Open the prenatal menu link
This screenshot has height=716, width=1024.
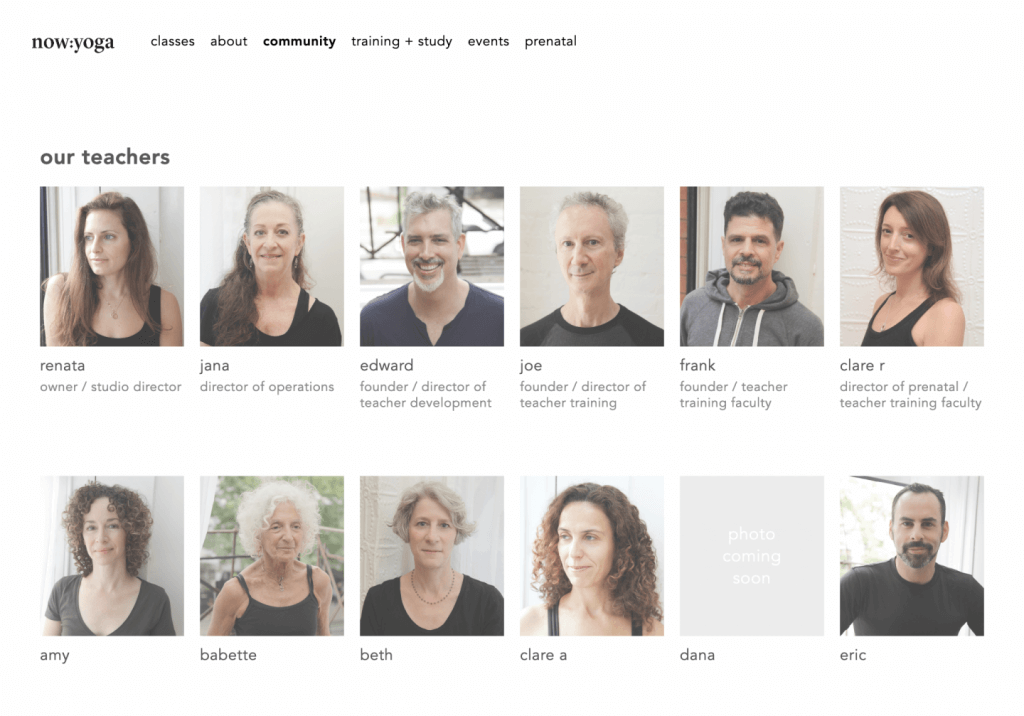click(x=551, y=42)
